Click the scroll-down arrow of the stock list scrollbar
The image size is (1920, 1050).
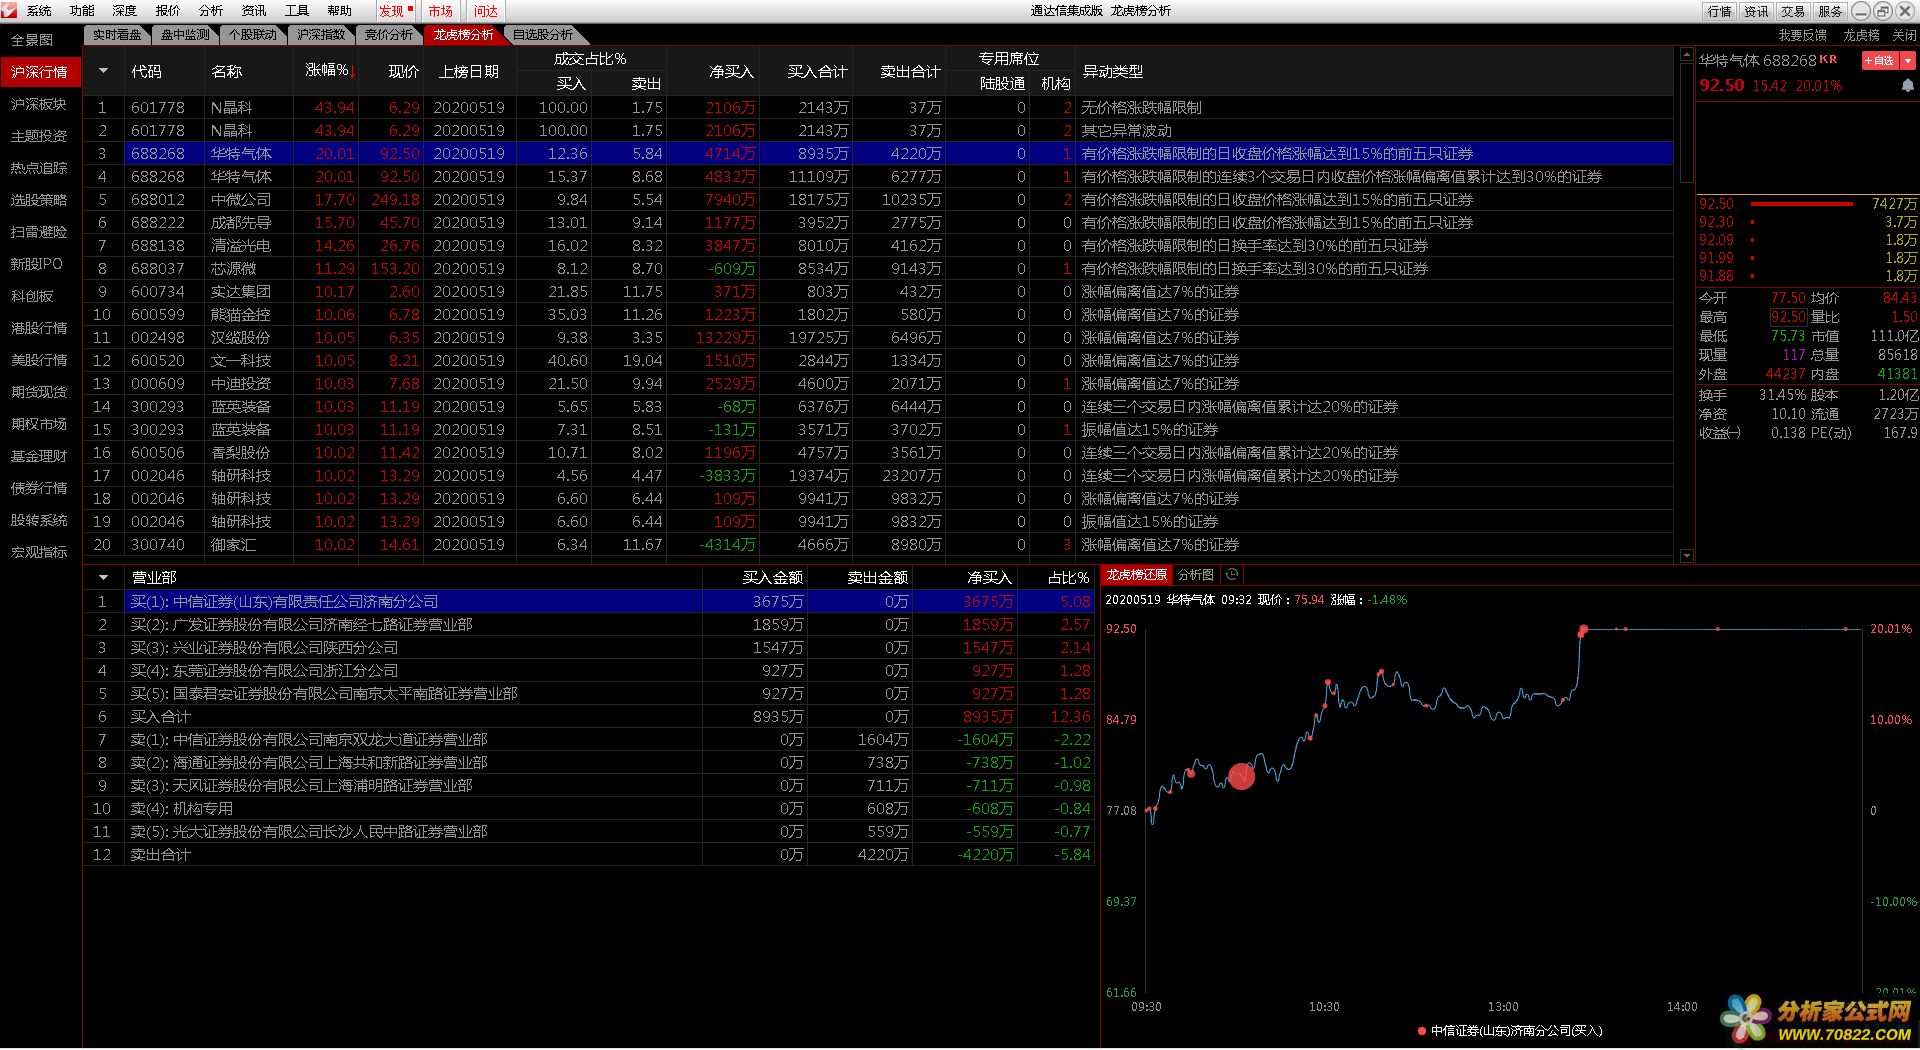coord(1687,556)
